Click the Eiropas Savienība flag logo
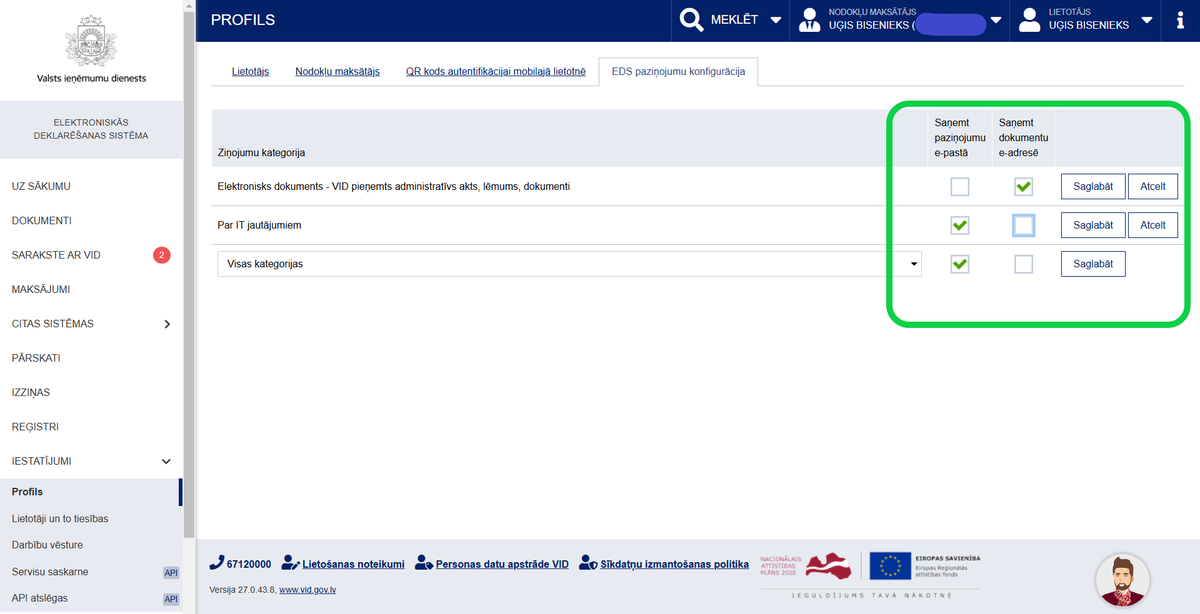The width and height of the screenshot is (1200, 614). click(x=926, y=566)
